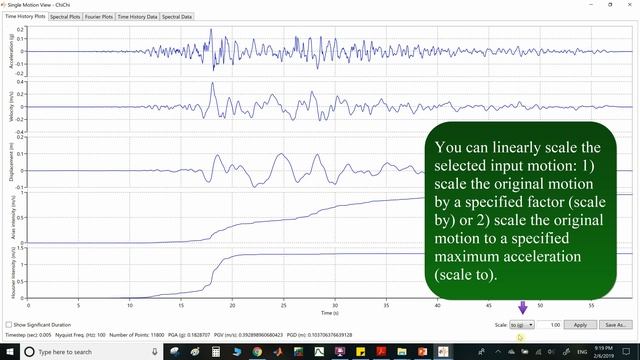The image size is (640, 360).
Task: Open the taskbar app left of Calculator
Action: point(195,351)
